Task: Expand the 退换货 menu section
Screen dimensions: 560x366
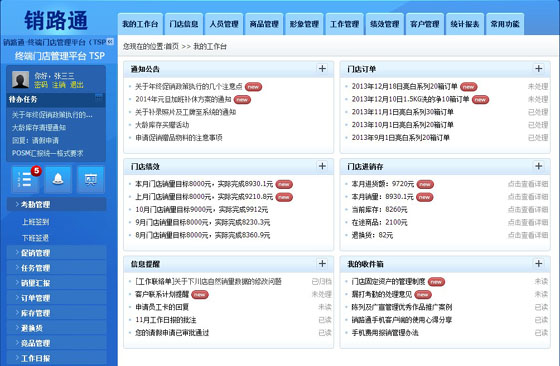Action: click(x=56, y=328)
